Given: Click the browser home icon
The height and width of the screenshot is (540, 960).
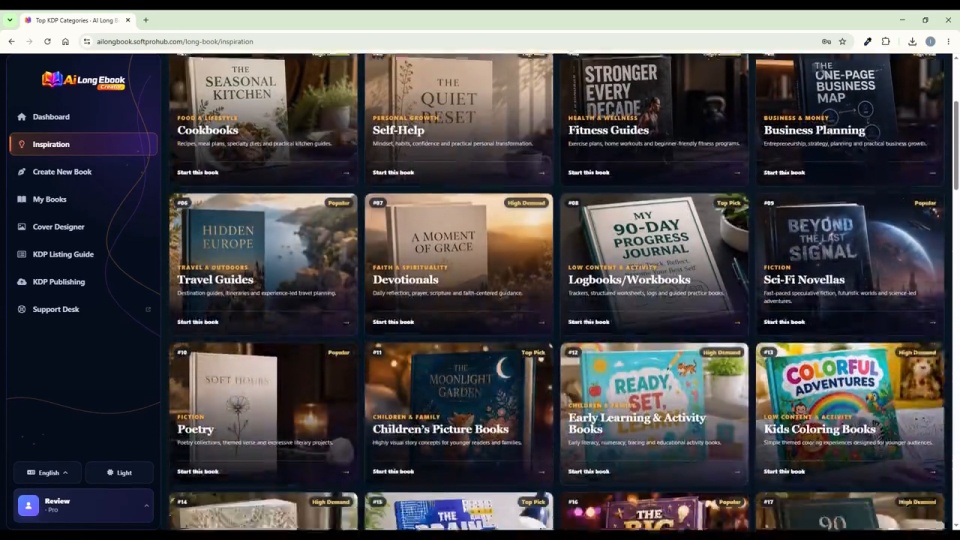Looking at the screenshot, I should tap(66, 42).
